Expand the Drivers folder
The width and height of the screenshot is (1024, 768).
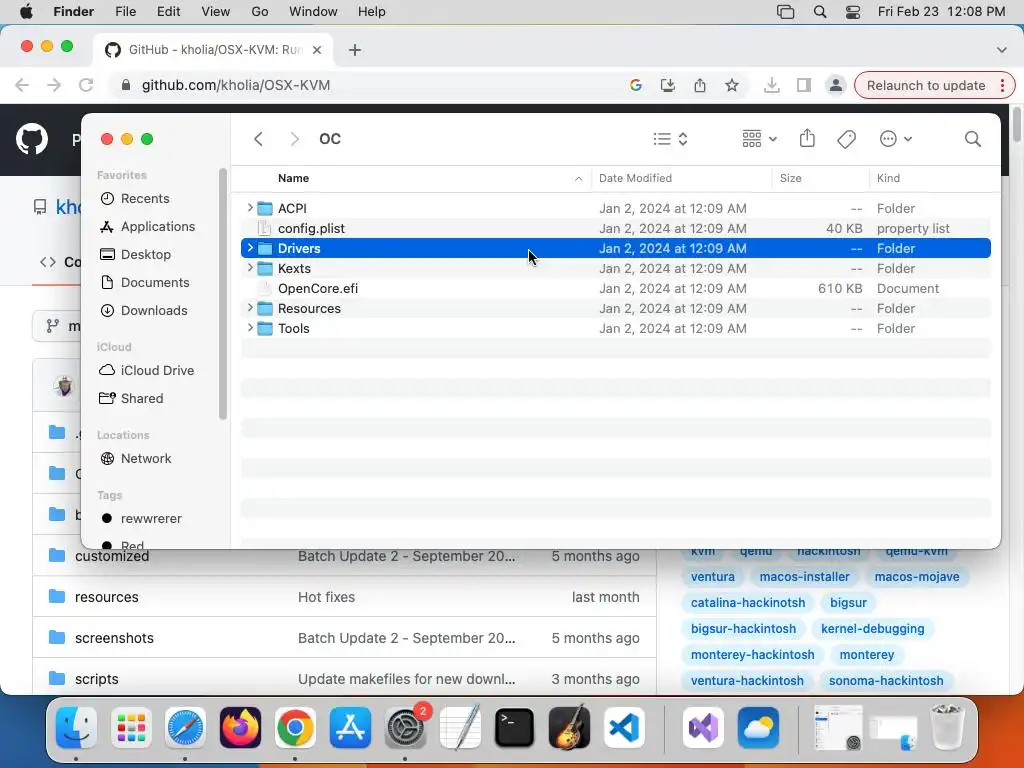pyautogui.click(x=249, y=248)
